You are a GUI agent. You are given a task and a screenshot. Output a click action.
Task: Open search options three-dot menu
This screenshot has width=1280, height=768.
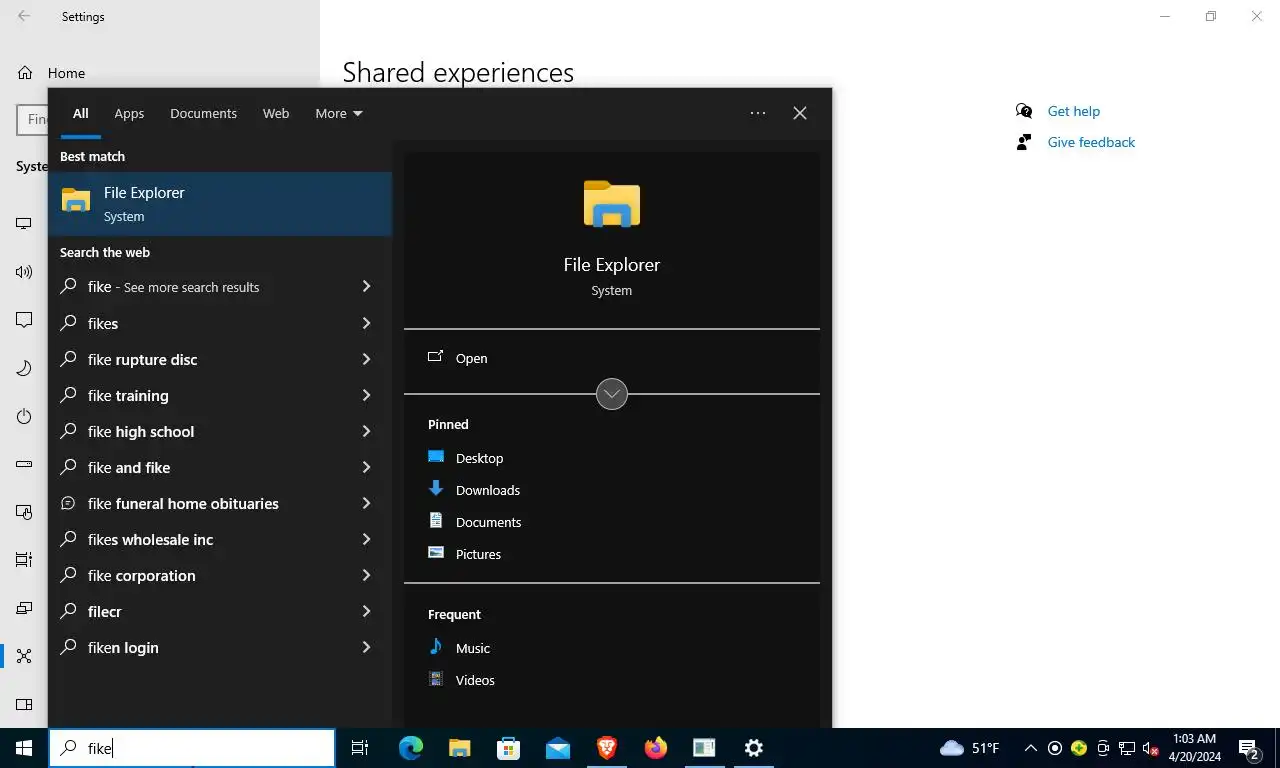pos(758,113)
